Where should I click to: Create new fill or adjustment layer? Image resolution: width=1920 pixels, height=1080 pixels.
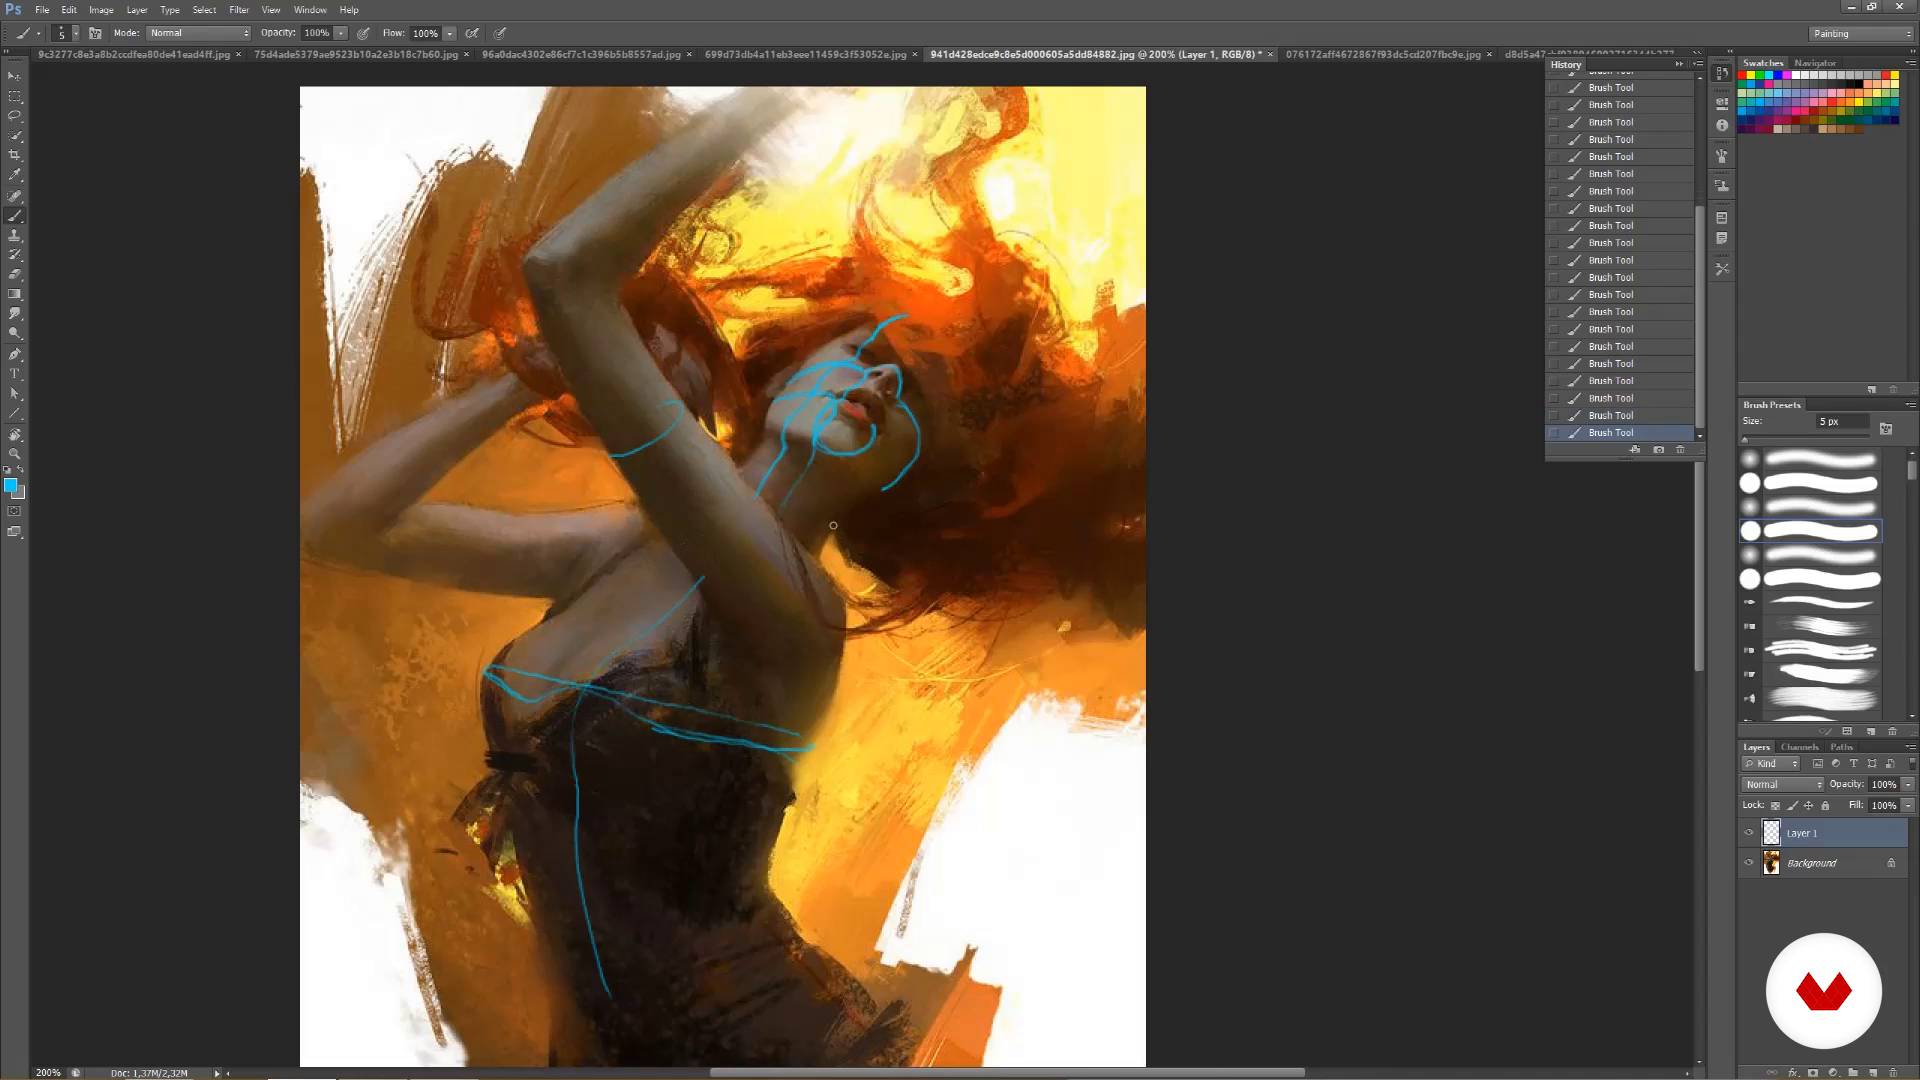[x=1833, y=1072]
